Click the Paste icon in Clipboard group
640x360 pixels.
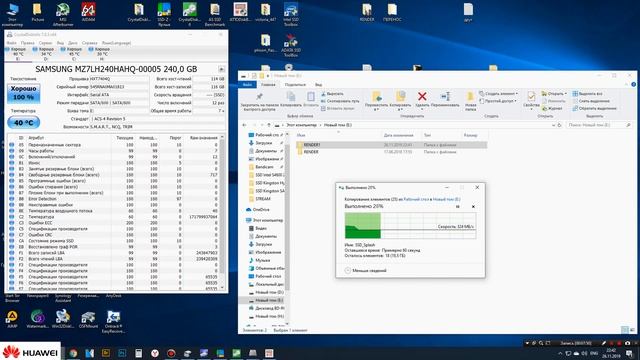coord(311,97)
